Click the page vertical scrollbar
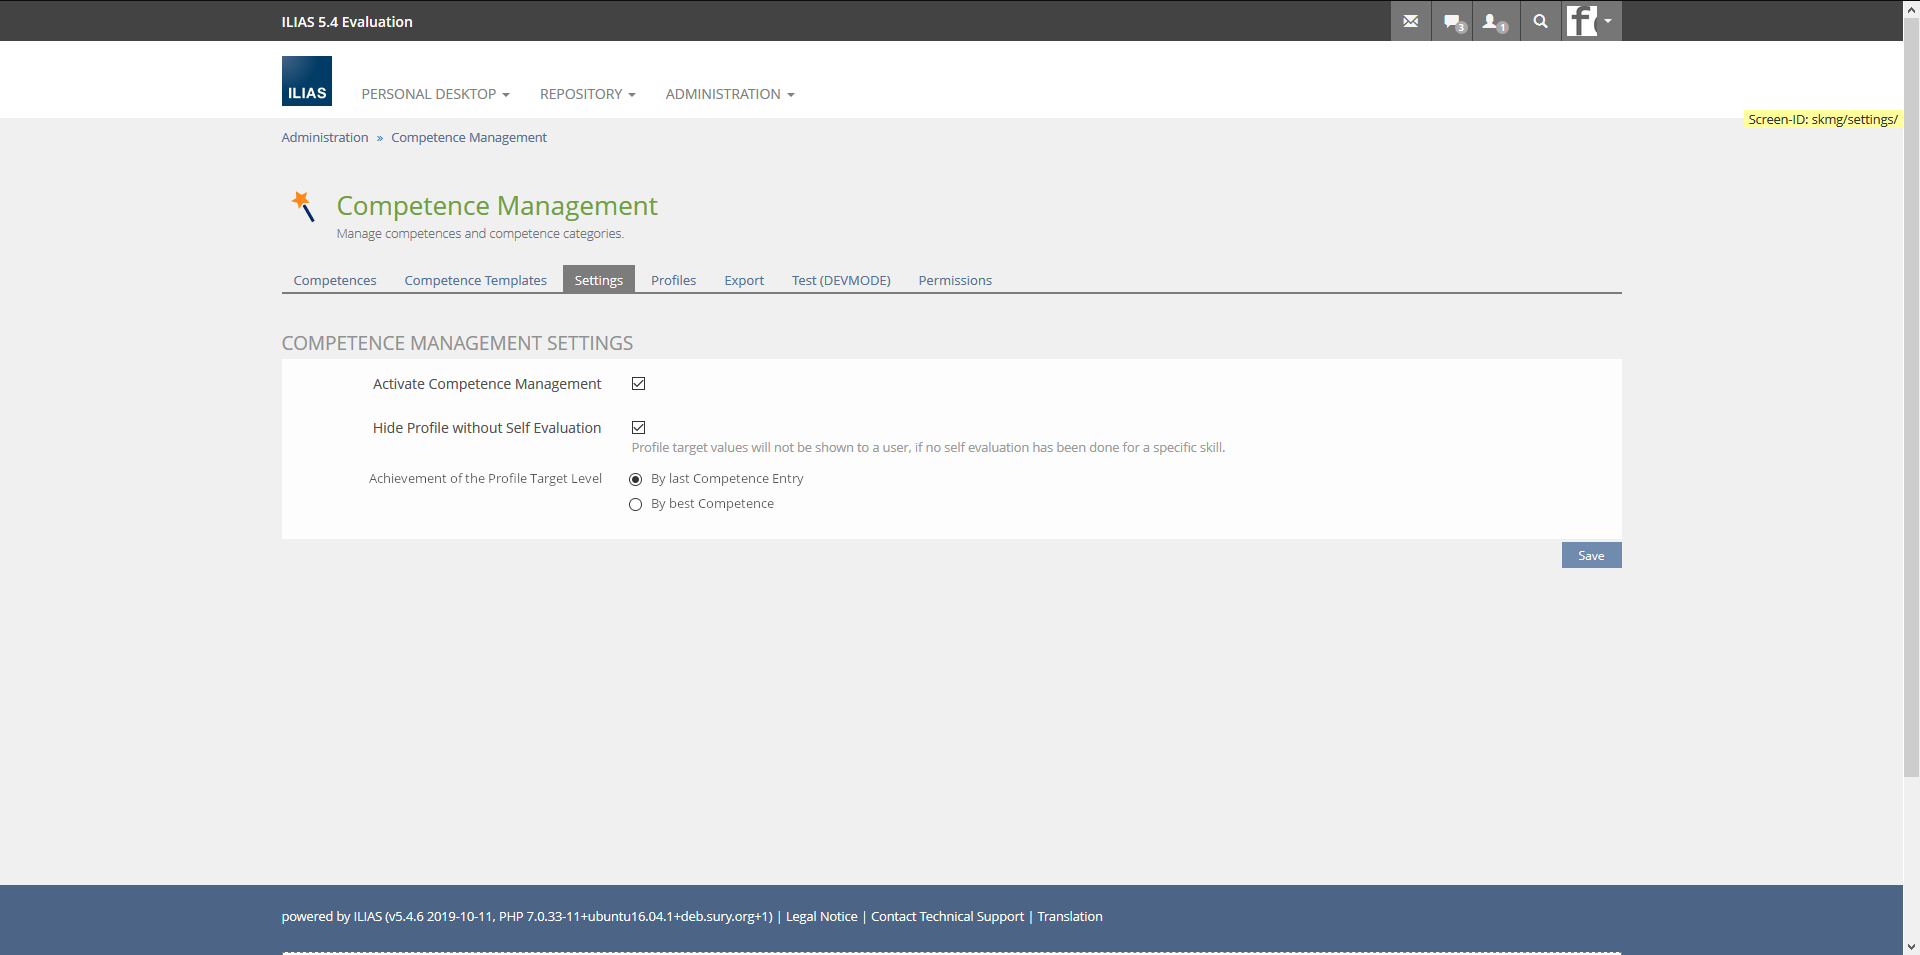This screenshot has width=1920, height=955. (1911, 400)
